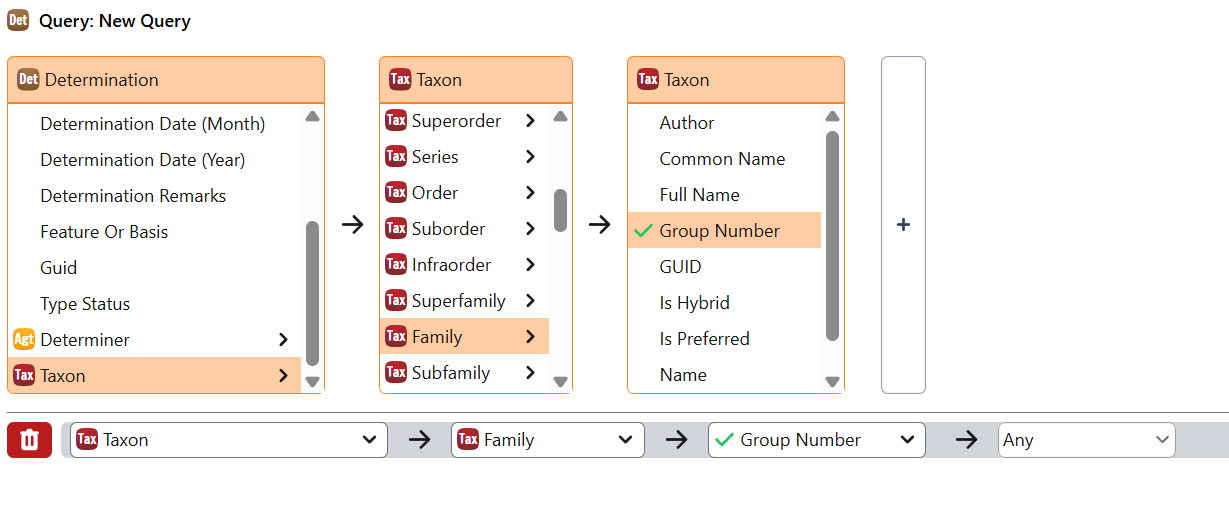1229x505 pixels.
Task: Open the Family dropdown in query line
Action: (547, 440)
